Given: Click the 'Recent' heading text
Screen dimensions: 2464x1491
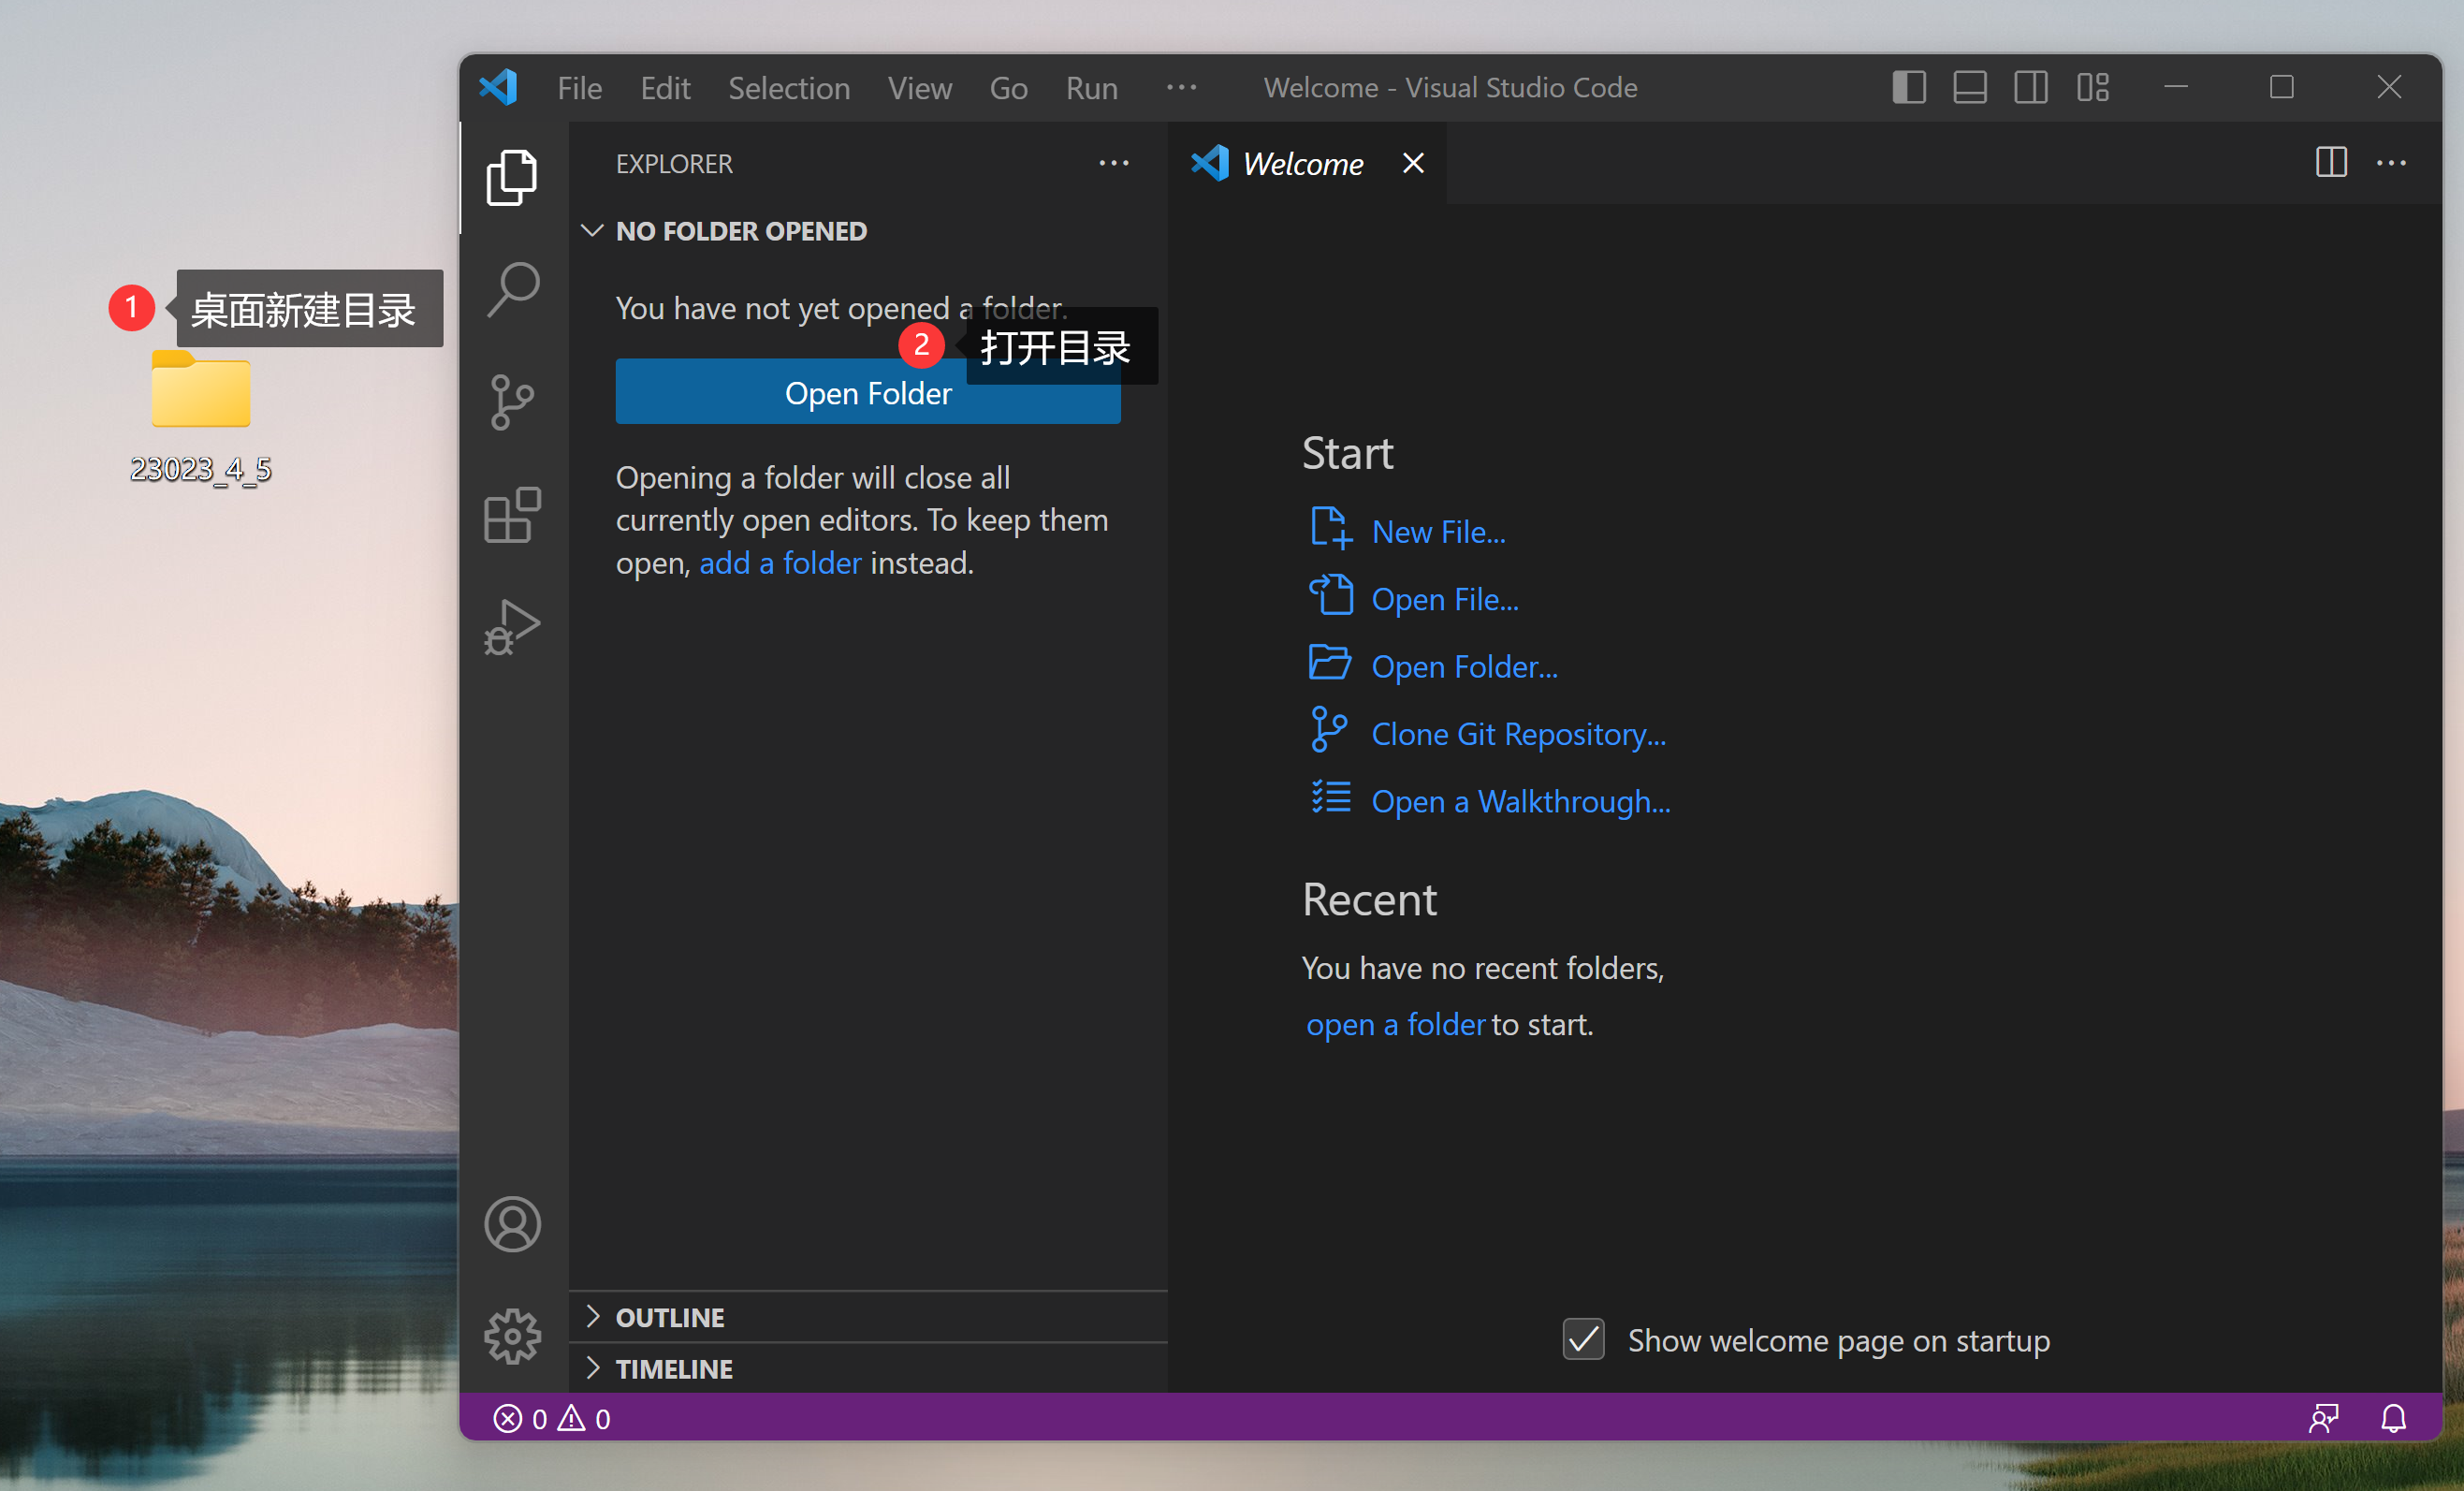Looking at the screenshot, I should 1368,900.
